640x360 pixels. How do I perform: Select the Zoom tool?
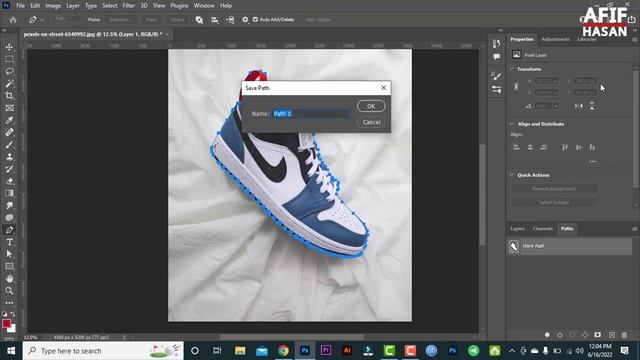pyautogui.click(x=9, y=291)
